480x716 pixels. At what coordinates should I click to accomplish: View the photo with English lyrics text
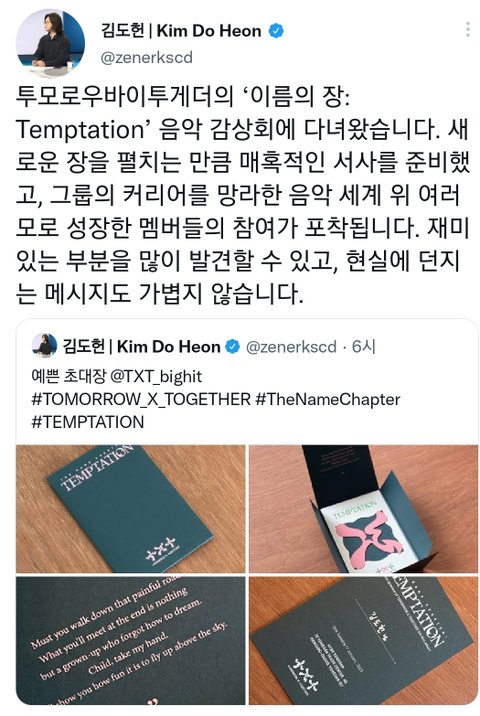tap(131, 640)
